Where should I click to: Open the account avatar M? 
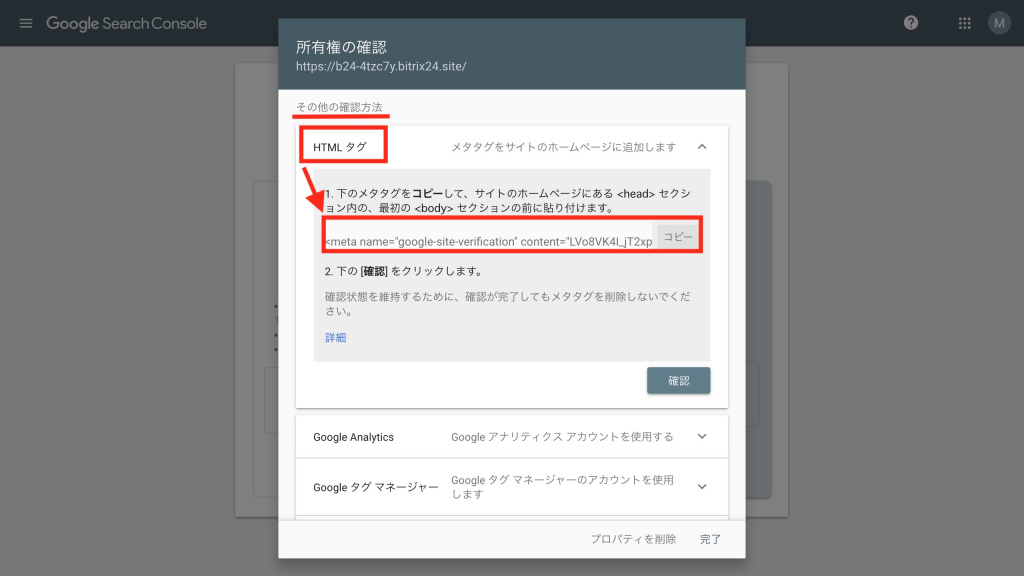click(999, 24)
